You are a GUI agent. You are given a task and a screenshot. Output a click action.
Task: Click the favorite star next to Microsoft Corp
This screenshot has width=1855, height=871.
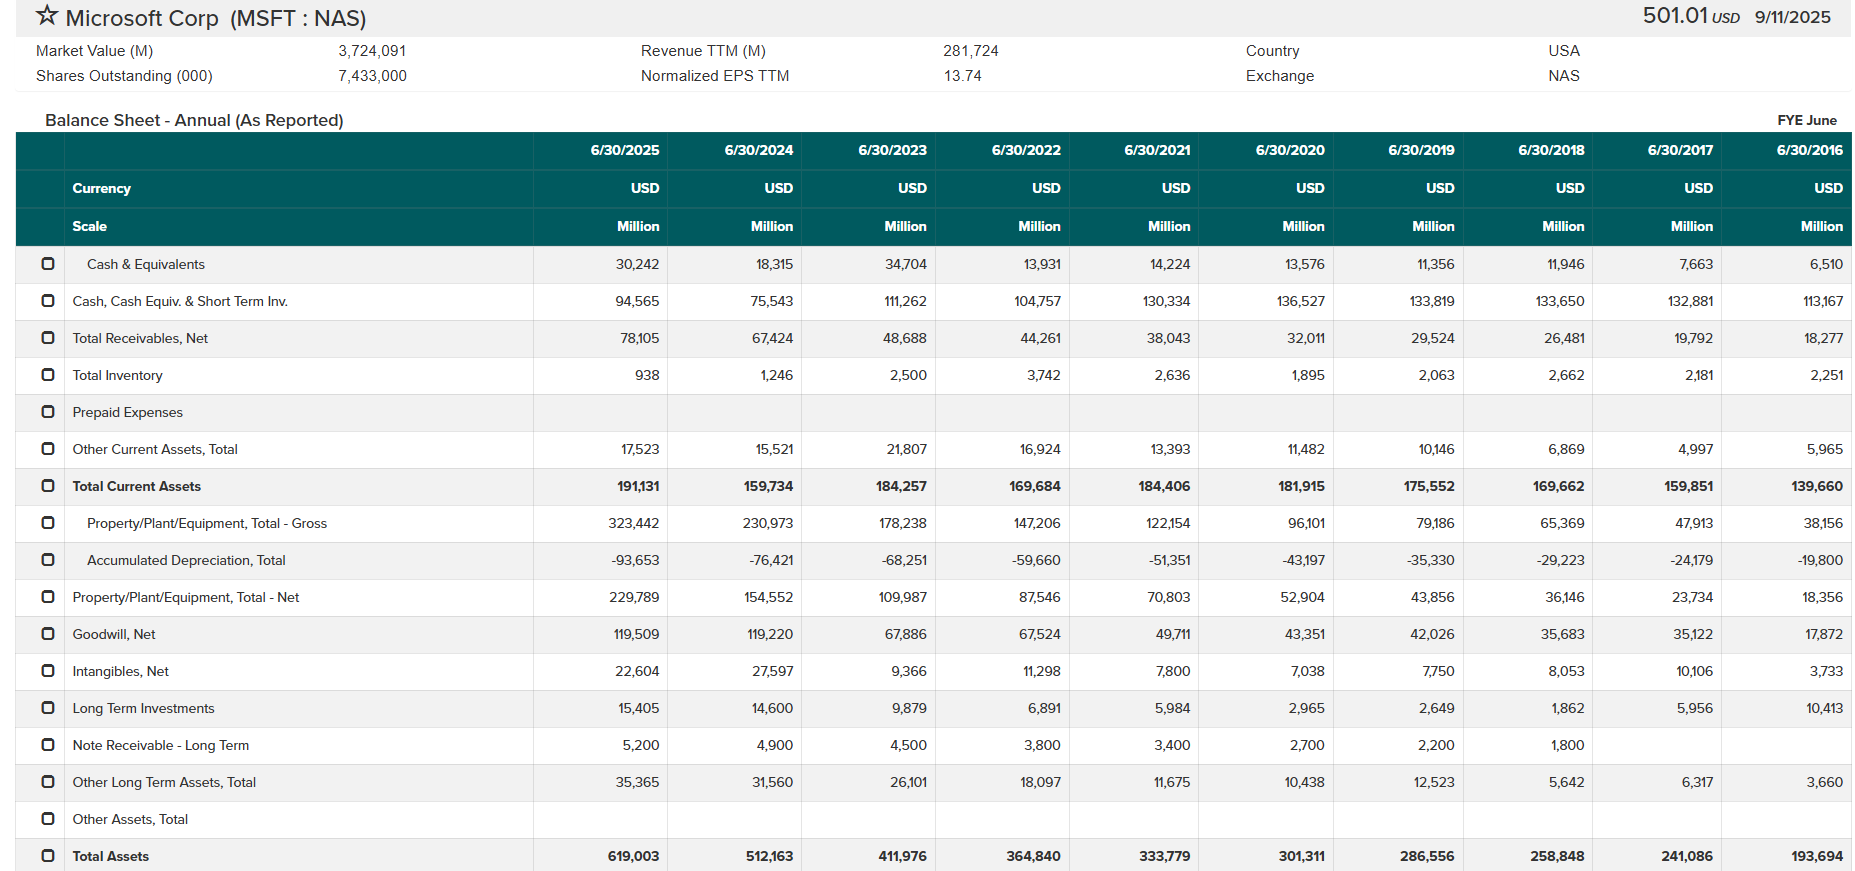[47, 16]
